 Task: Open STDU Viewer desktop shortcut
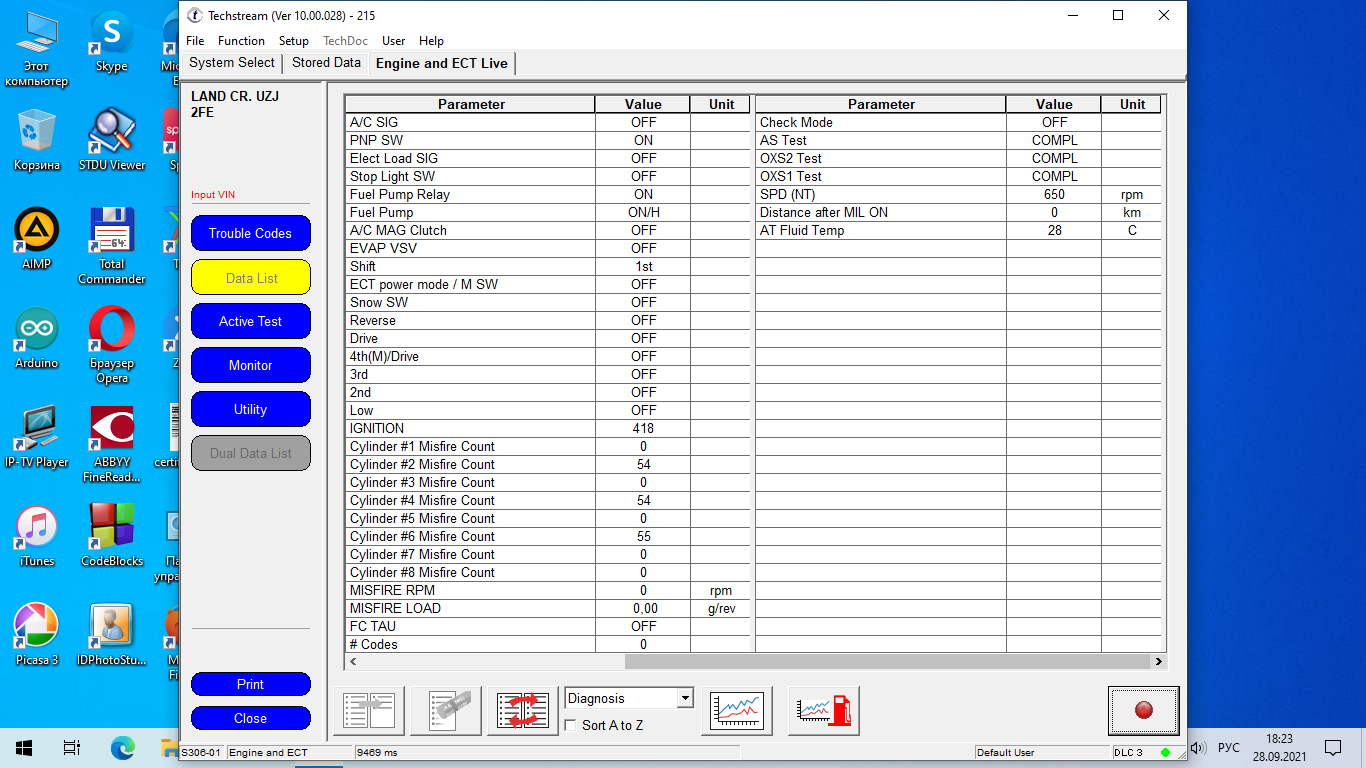(x=112, y=140)
